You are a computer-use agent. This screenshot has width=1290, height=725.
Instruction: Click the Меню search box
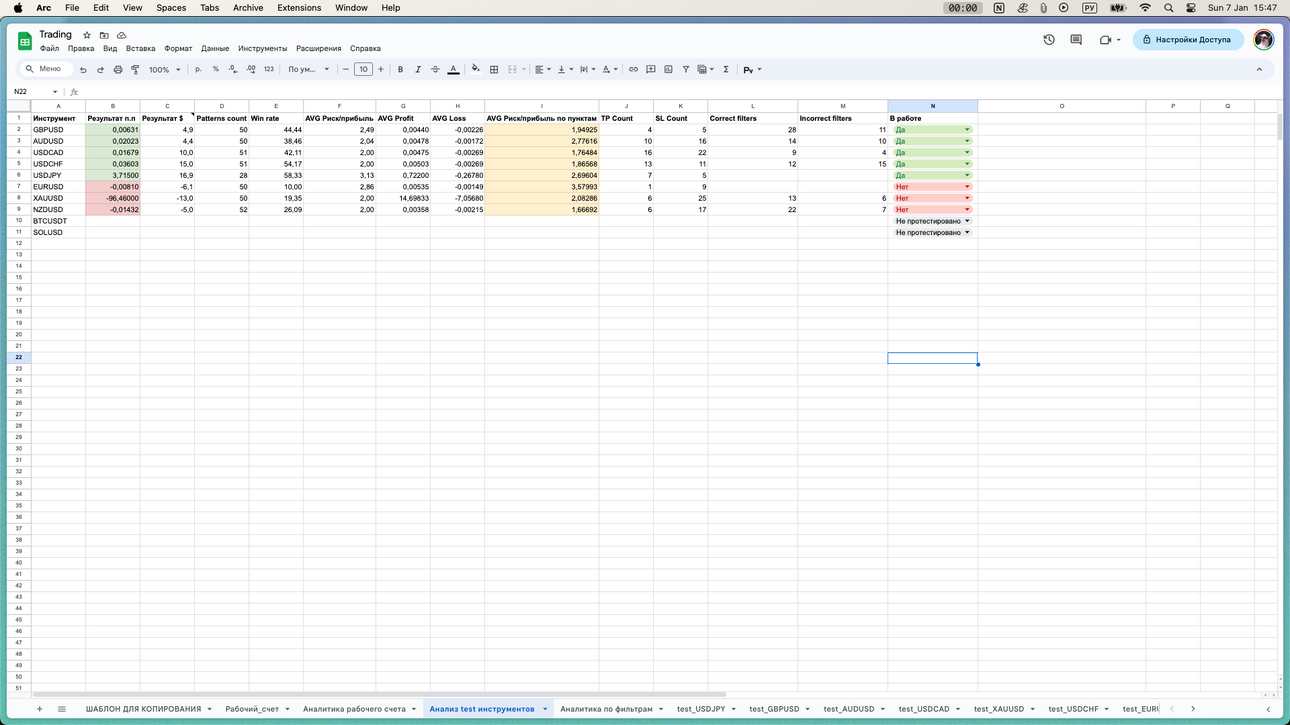(48, 70)
